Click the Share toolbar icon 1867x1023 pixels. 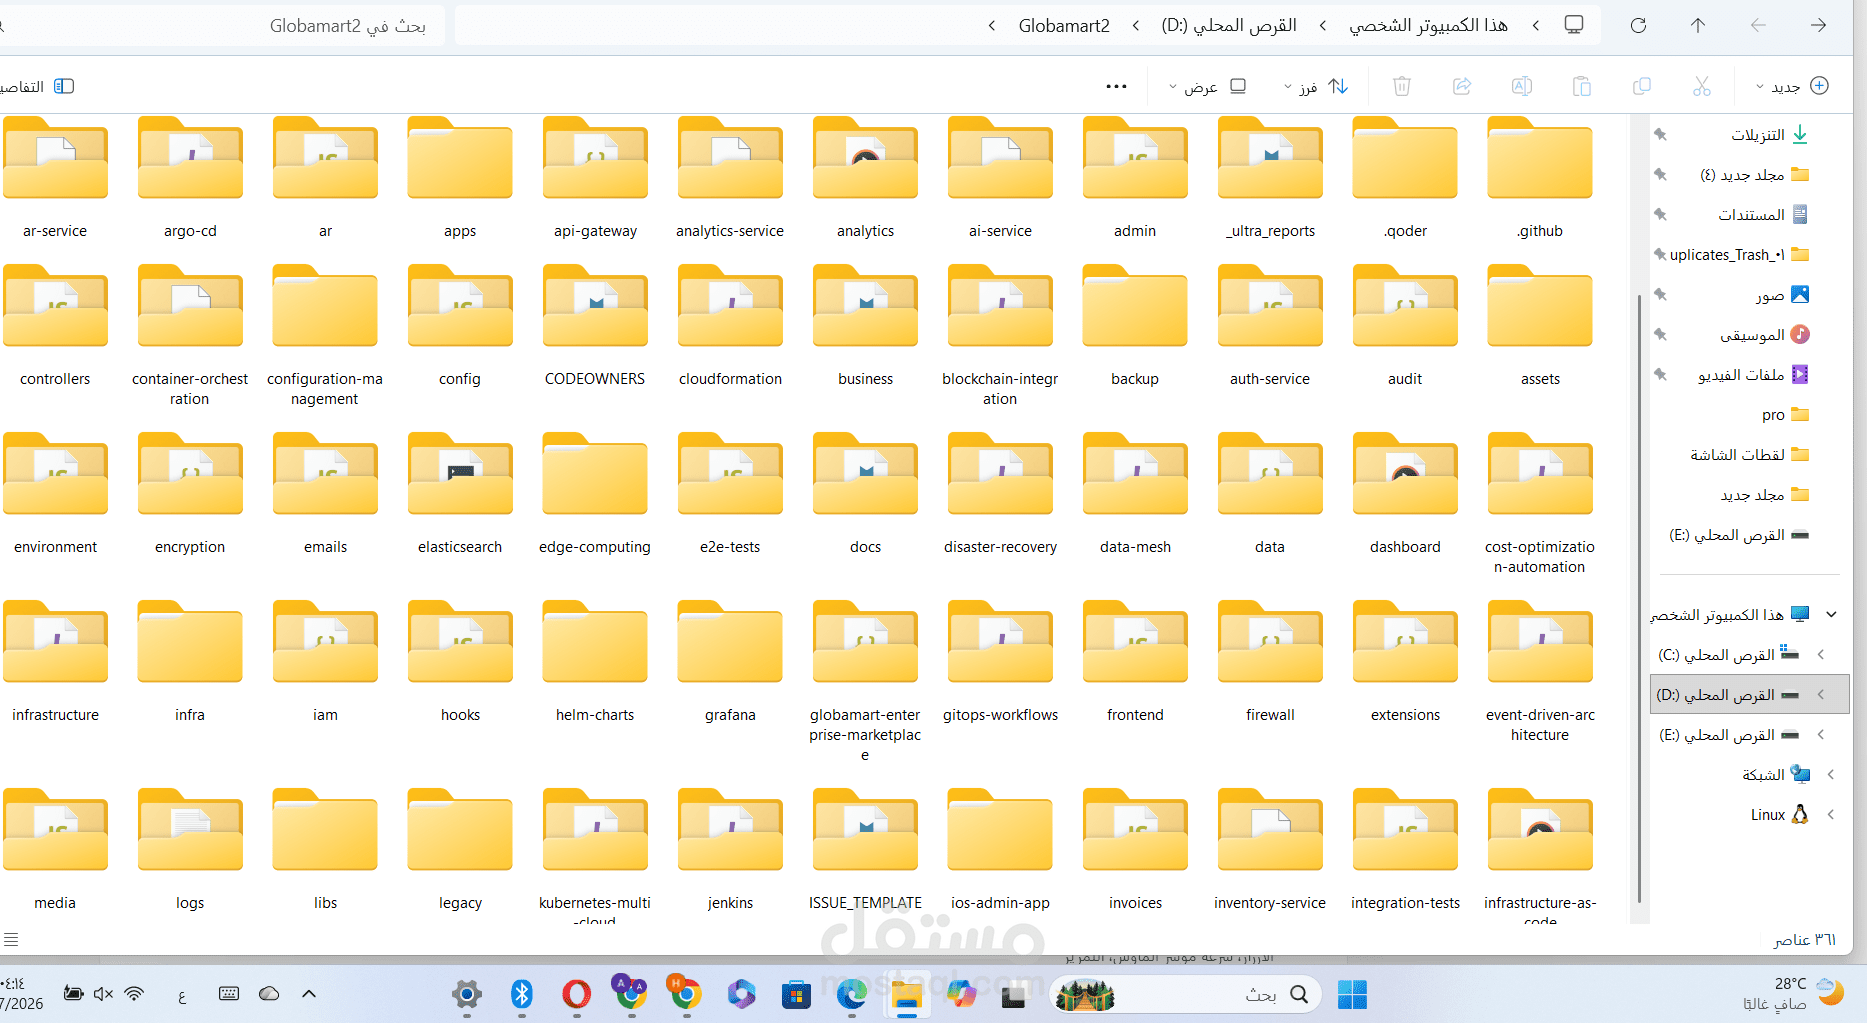(1462, 86)
